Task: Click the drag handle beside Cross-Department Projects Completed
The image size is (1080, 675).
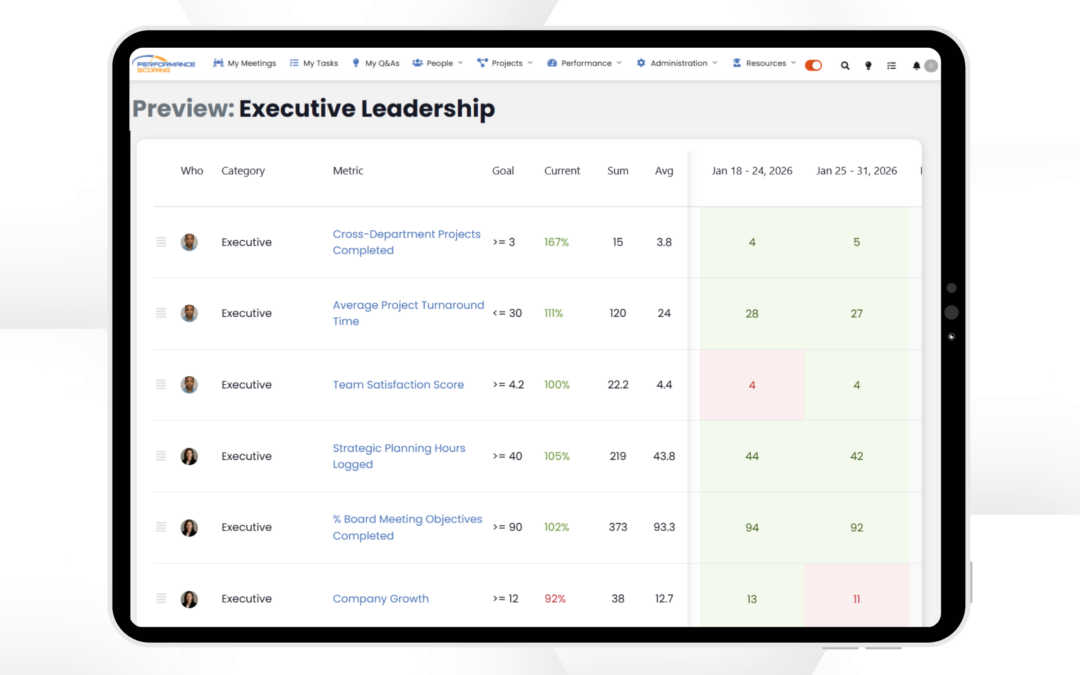Action: point(161,241)
